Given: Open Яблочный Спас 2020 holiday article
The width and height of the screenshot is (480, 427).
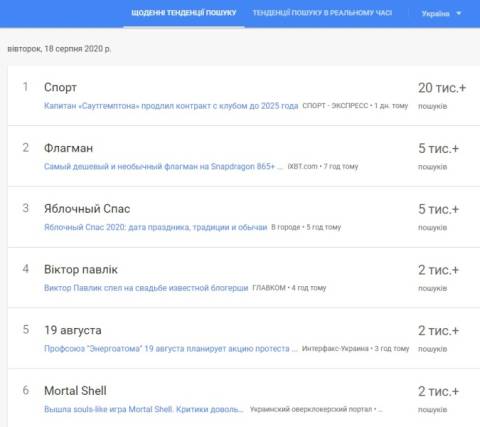Looking at the screenshot, I should tap(156, 227).
